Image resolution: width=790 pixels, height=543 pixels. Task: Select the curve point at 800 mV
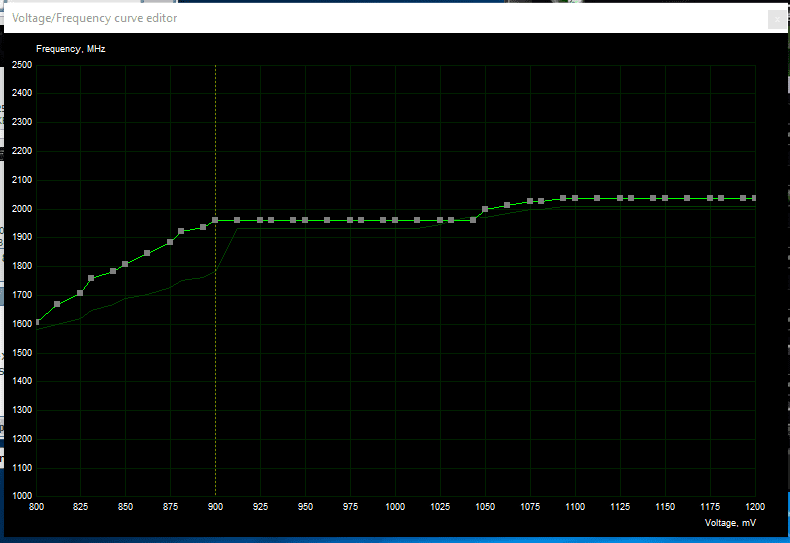pyautogui.click(x=37, y=322)
